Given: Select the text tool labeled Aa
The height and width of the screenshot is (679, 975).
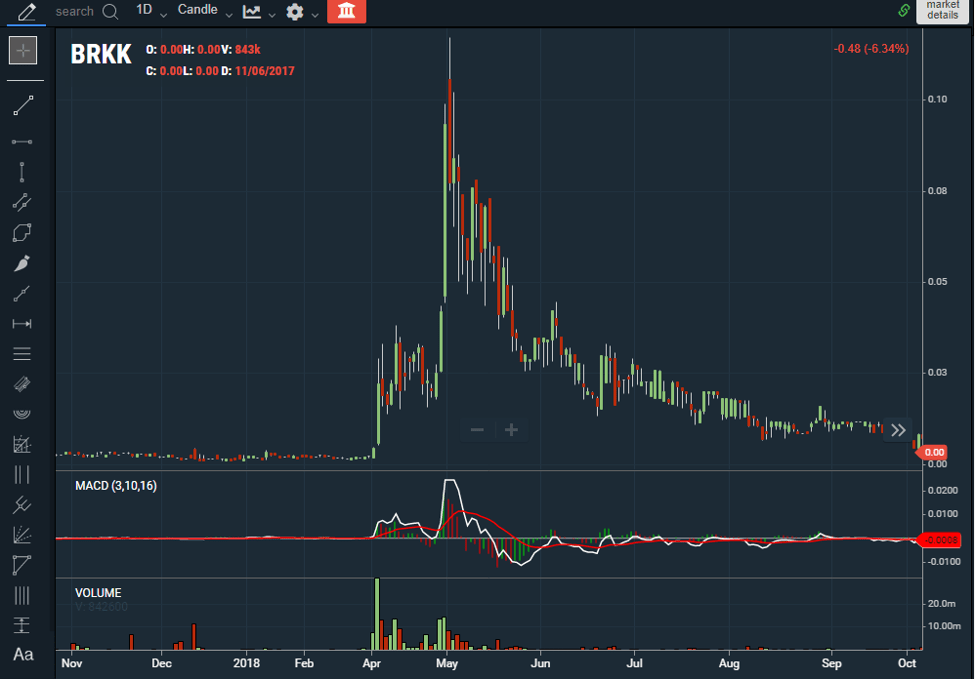Looking at the screenshot, I should (x=24, y=656).
